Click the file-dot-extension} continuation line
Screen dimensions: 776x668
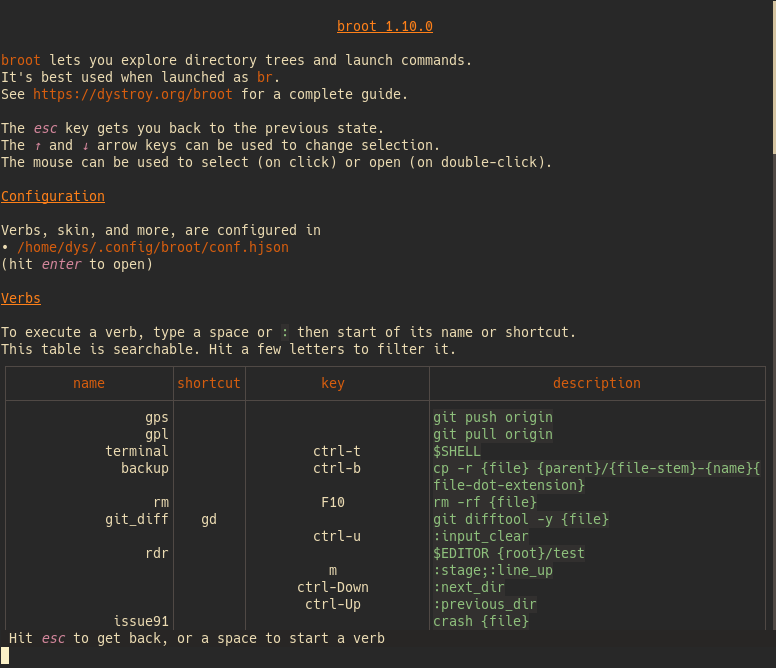[509, 485]
